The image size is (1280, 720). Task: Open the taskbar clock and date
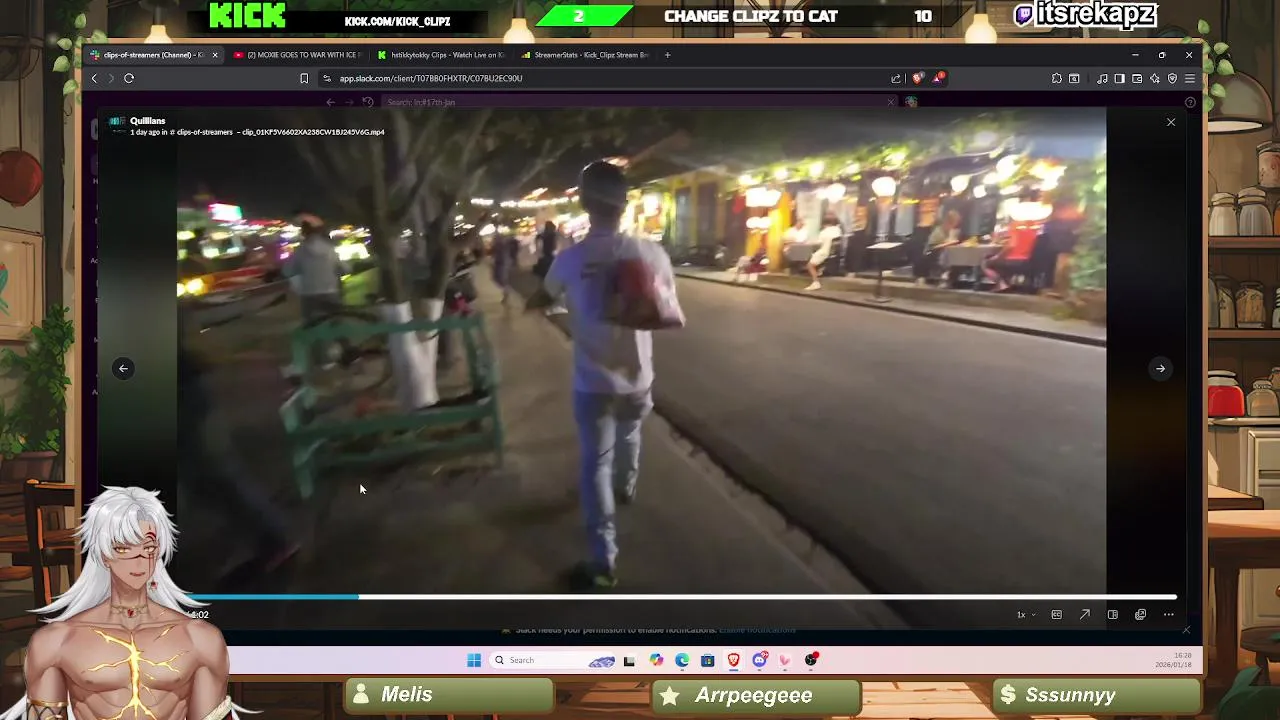[x=1172, y=660]
